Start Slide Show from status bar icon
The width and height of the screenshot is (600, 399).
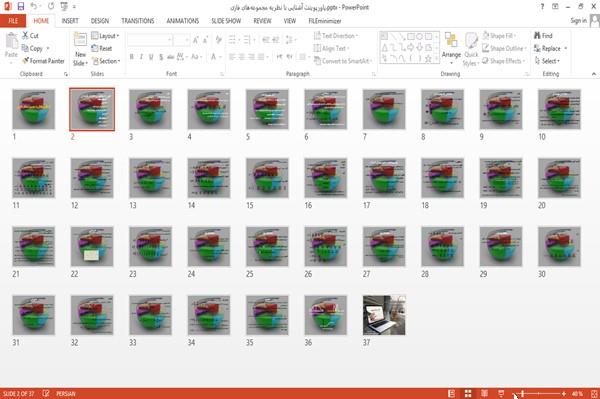pyautogui.click(x=501, y=393)
